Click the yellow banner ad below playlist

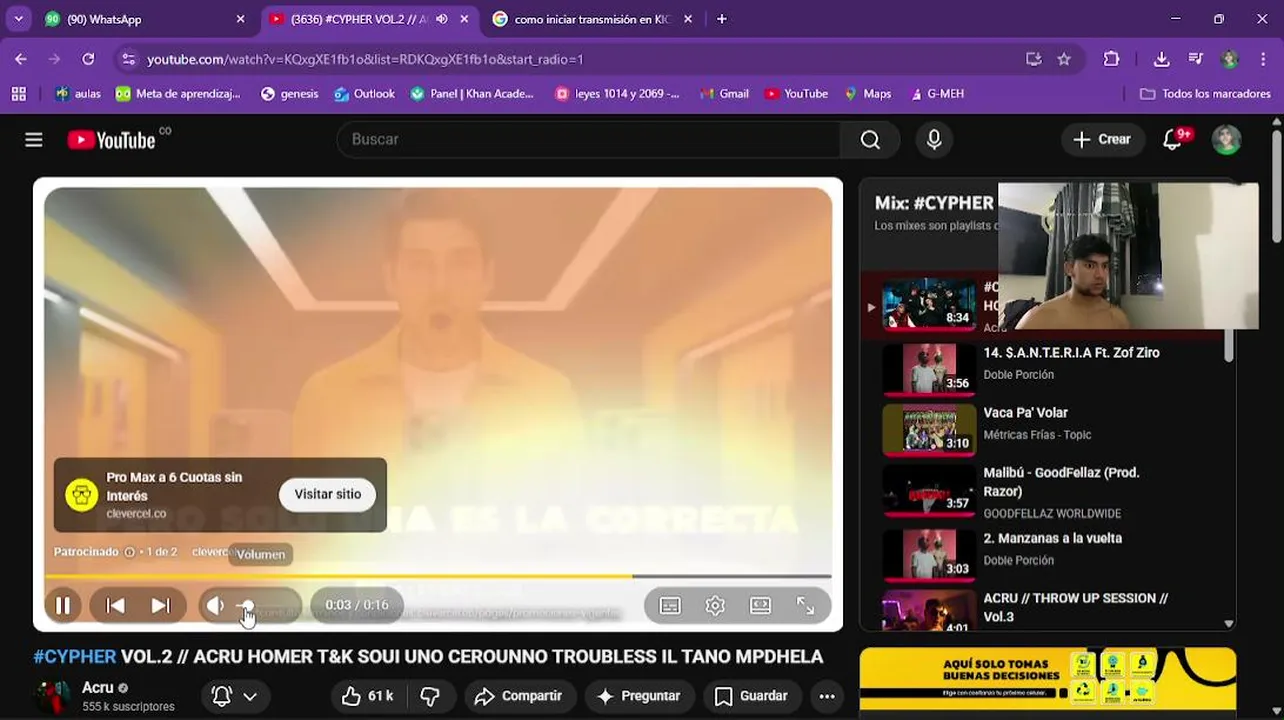click(x=1047, y=680)
